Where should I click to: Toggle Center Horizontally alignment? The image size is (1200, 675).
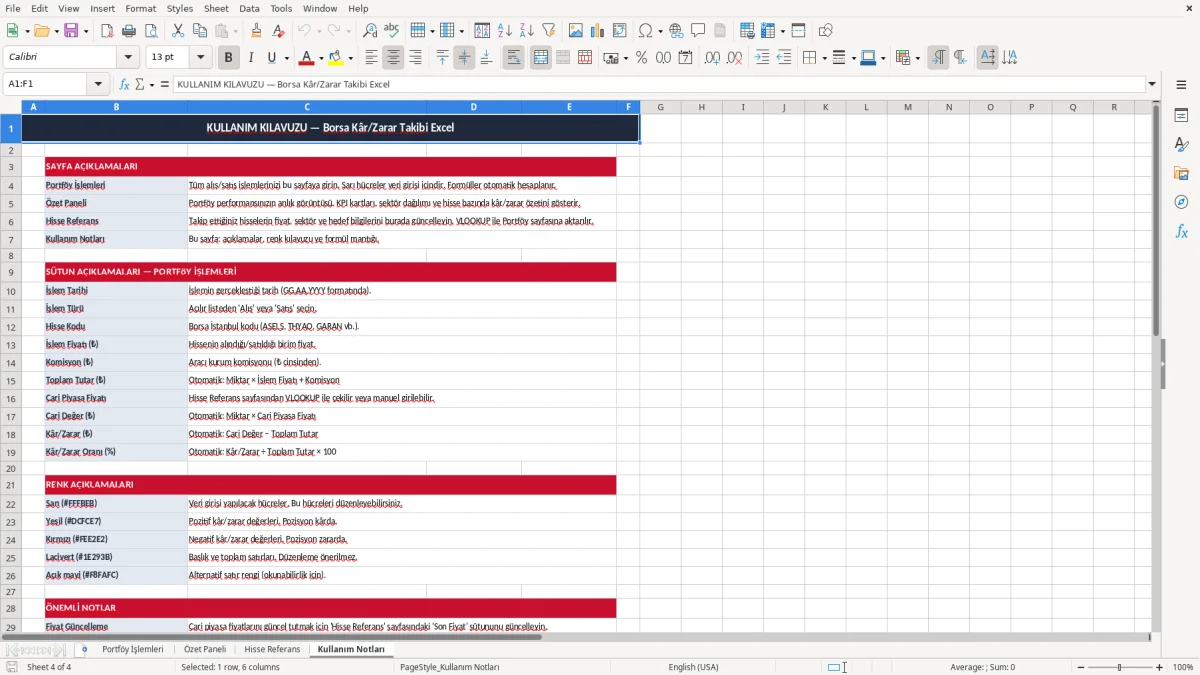(x=393, y=58)
